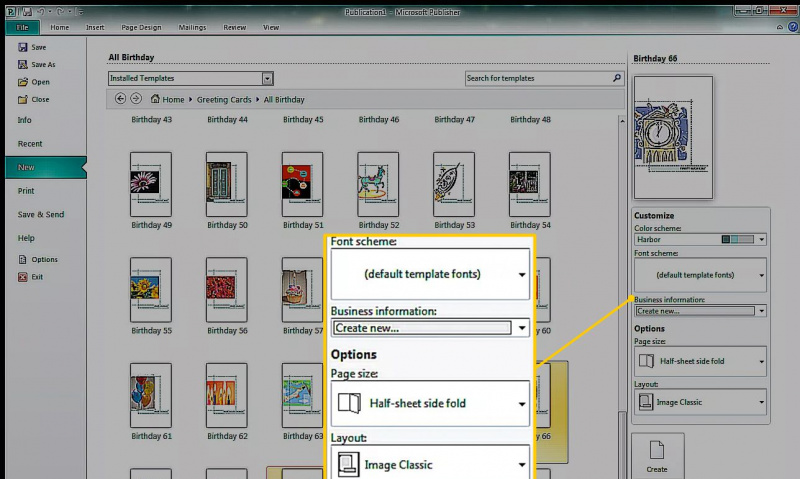Open the Options item in the sidebar
The width and height of the screenshot is (800, 479).
coord(38,259)
